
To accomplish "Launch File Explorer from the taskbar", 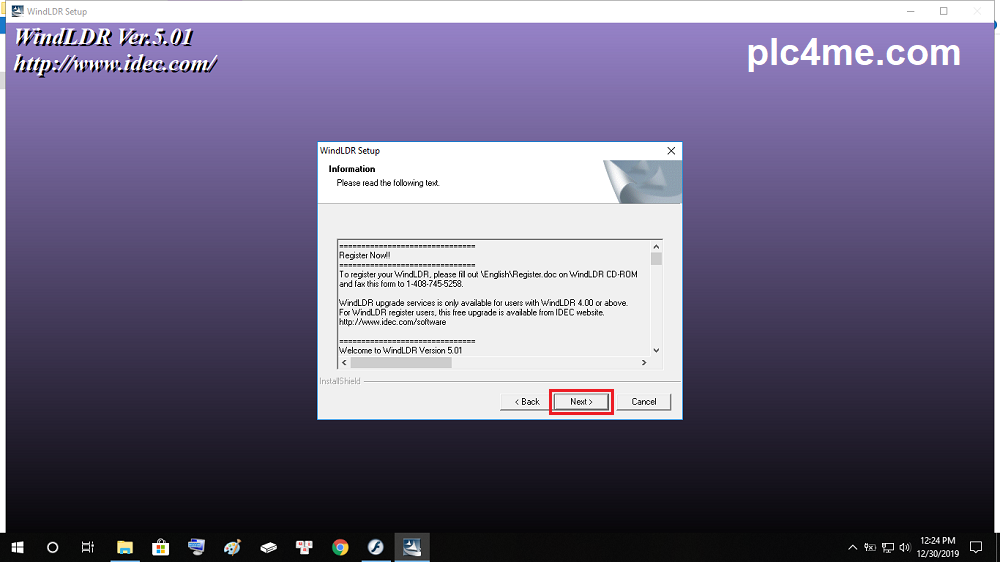I will [125, 547].
